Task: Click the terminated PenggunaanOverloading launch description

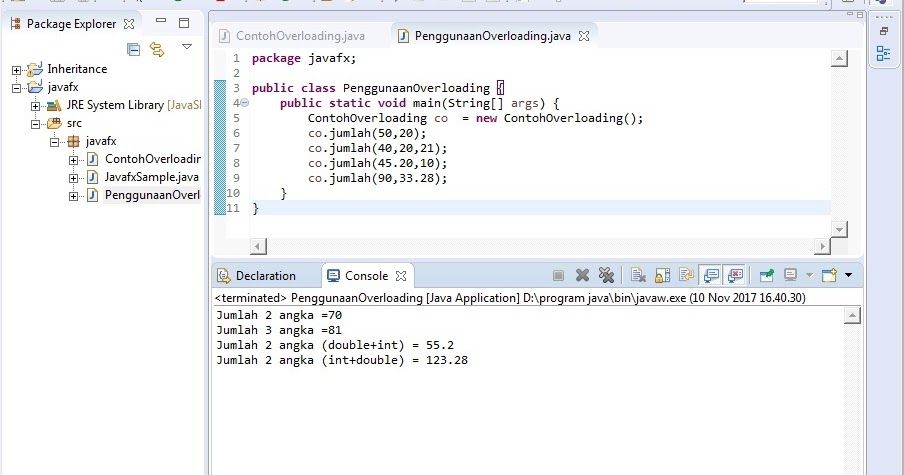Action: pos(510,298)
